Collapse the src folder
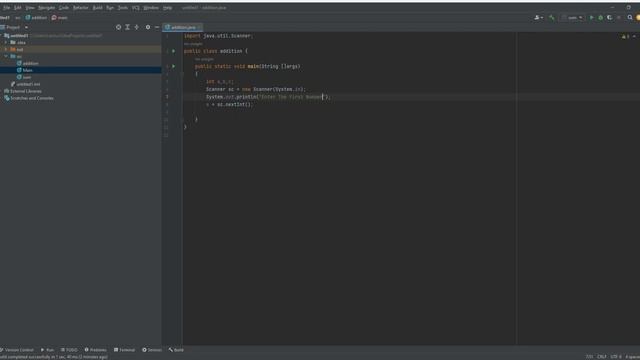640x360 pixels. point(6,56)
